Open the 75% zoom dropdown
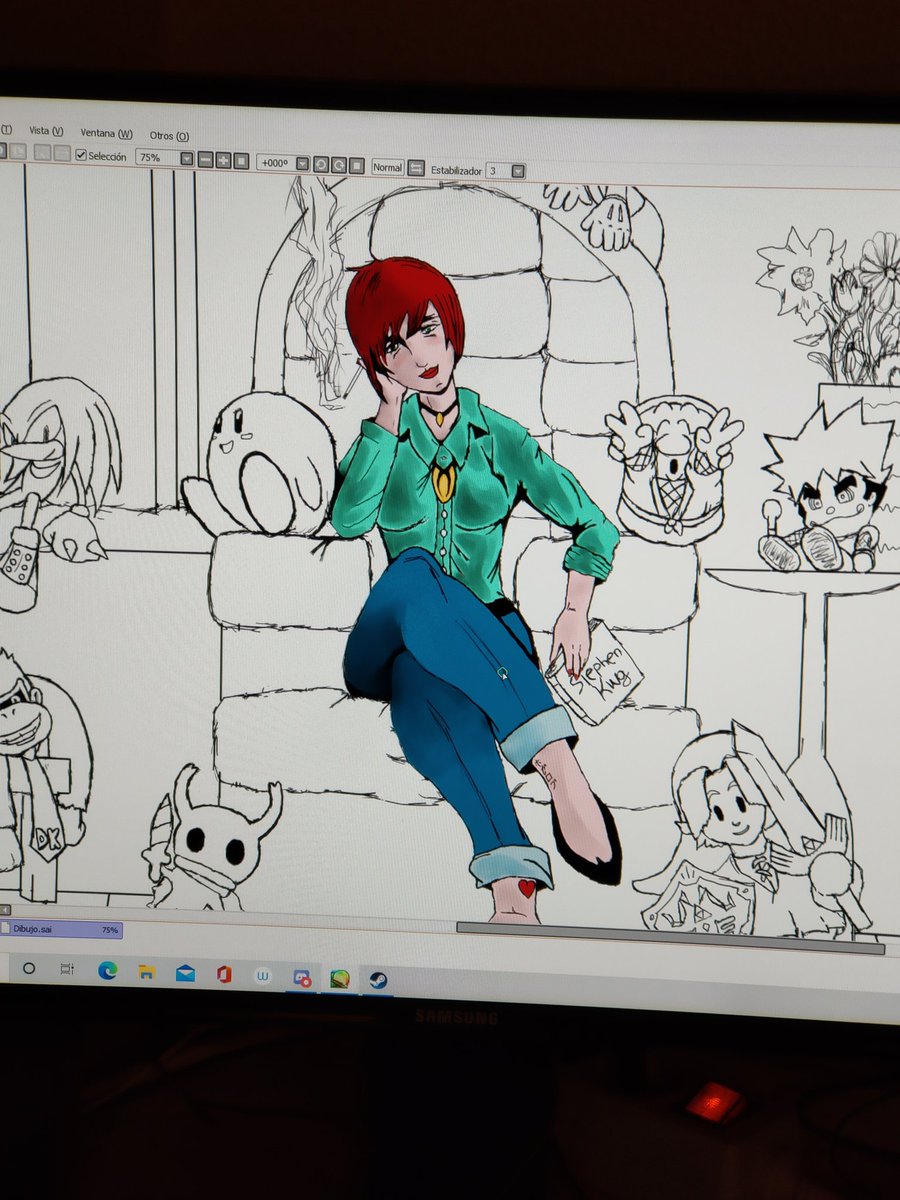900x1200 pixels. coord(187,158)
